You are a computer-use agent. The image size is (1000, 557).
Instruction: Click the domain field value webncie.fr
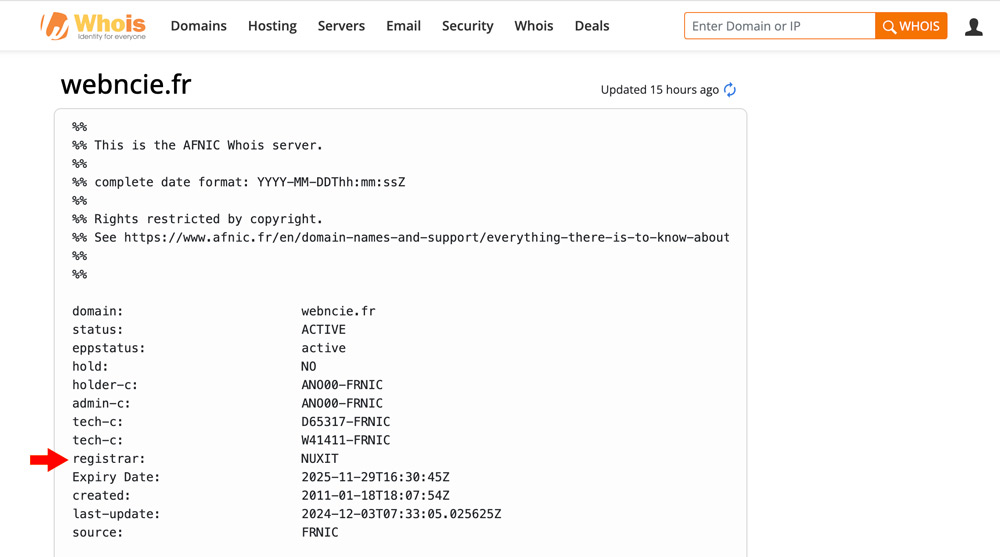[x=338, y=311]
